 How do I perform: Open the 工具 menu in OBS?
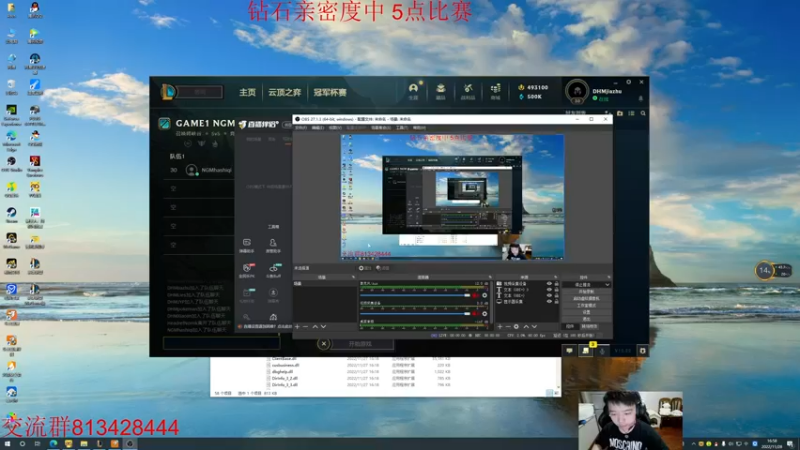[402, 128]
